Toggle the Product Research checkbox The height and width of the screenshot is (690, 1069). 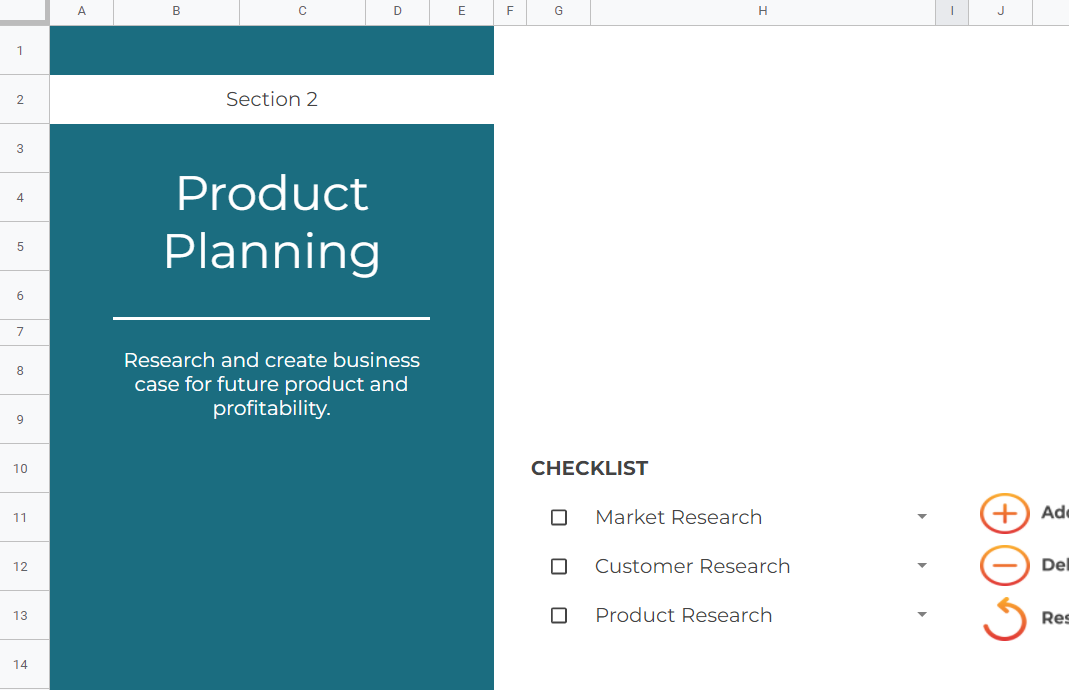(x=559, y=616)
